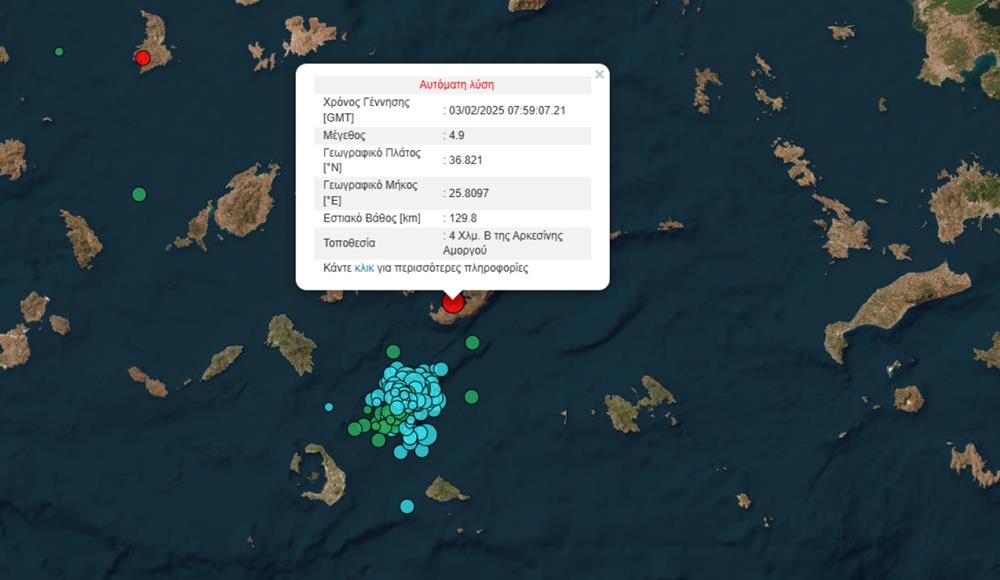Open the 'κλικ' link for more information
This screenshot has height=580, width=1000.
pos(363,269)
